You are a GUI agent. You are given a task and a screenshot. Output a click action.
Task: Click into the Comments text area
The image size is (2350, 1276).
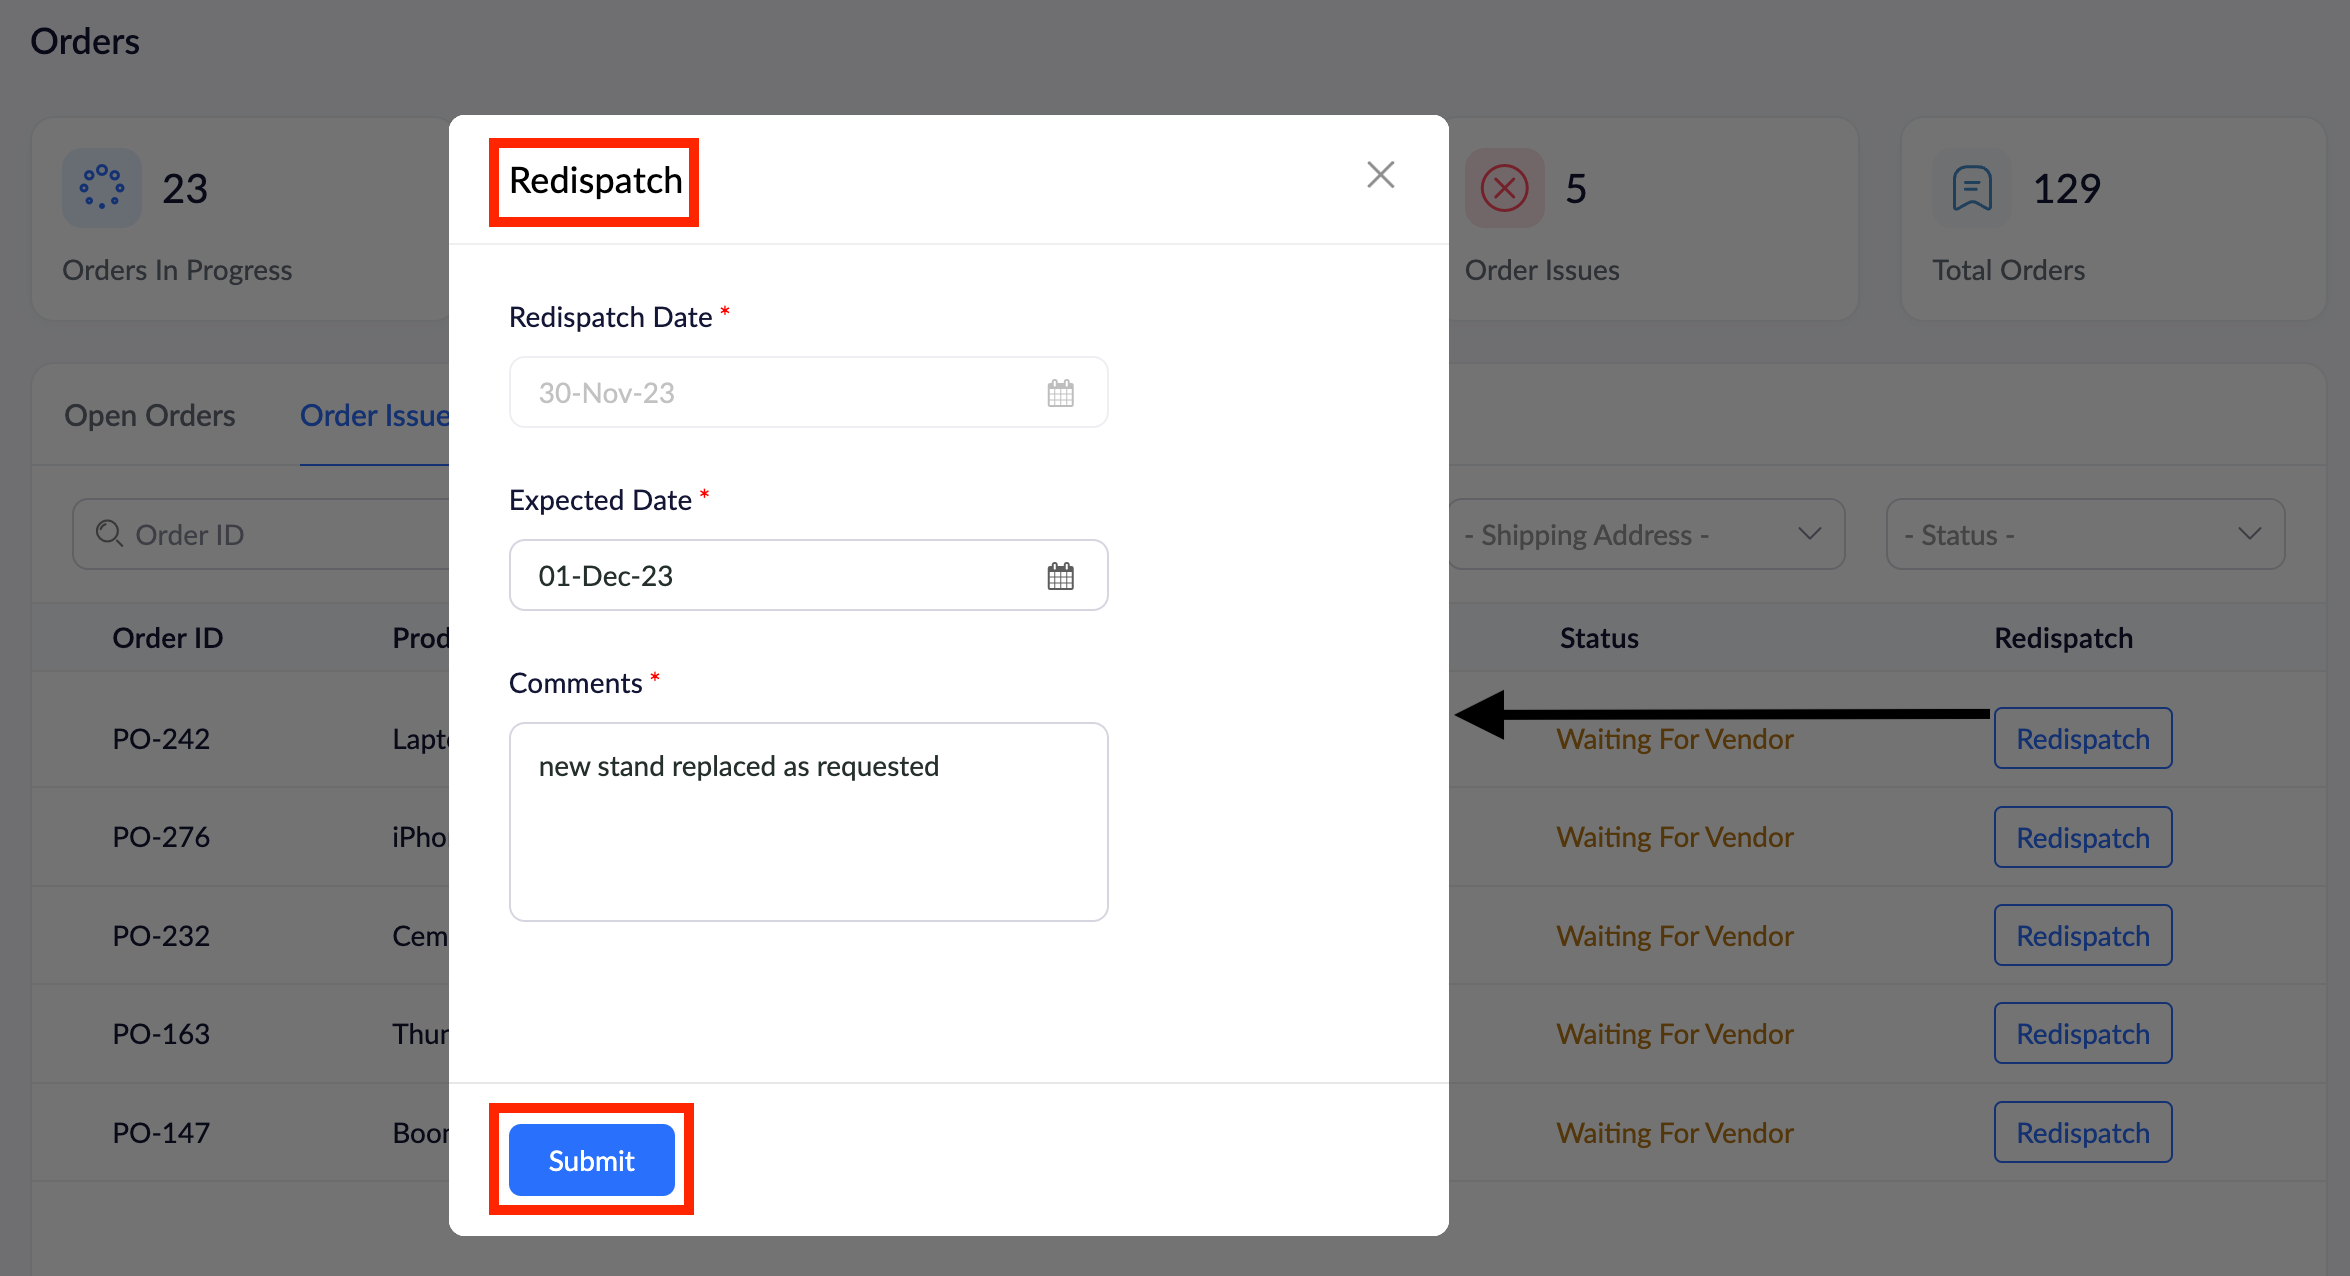click(808, 822)
